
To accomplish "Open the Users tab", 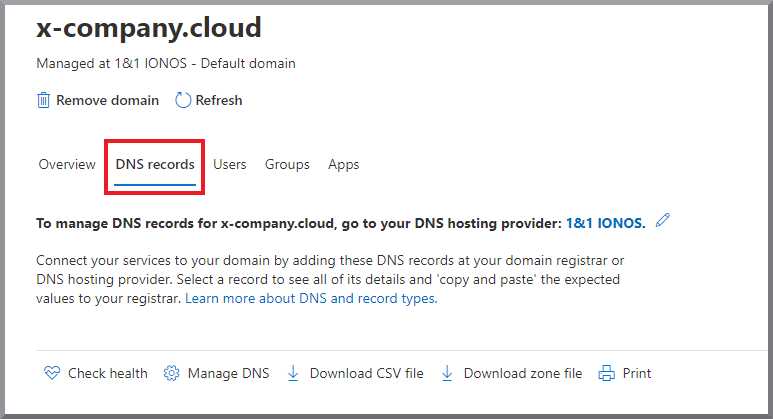I will (x=230, y=164).
